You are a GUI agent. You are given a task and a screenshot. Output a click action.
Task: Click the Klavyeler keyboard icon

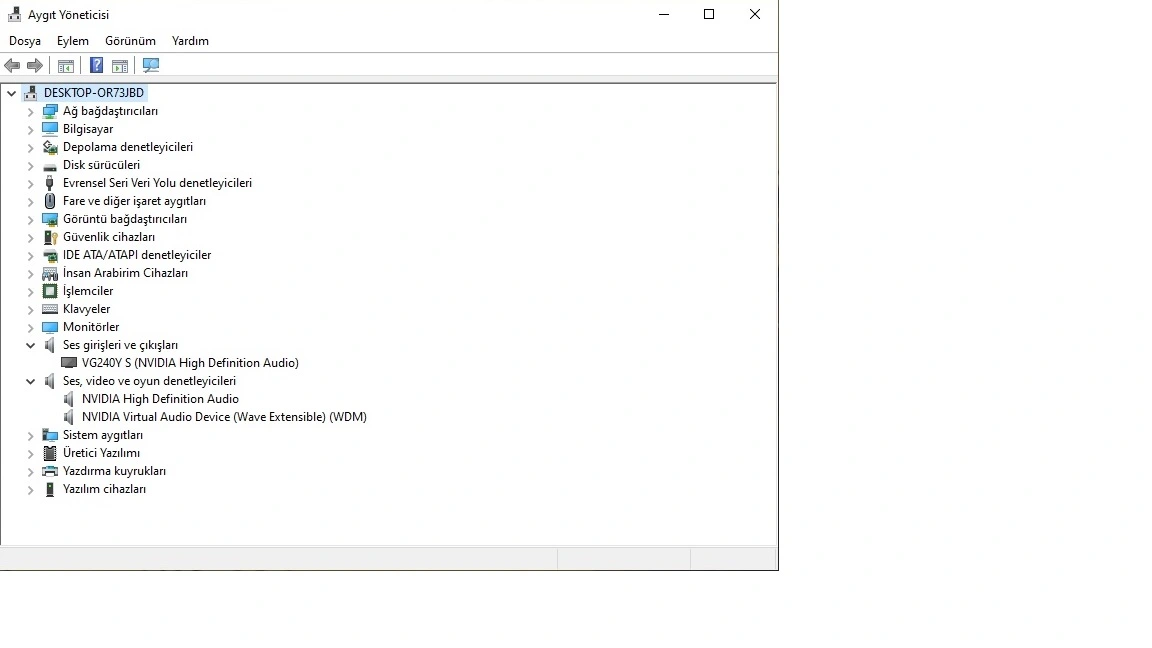(x=50, y=309)
